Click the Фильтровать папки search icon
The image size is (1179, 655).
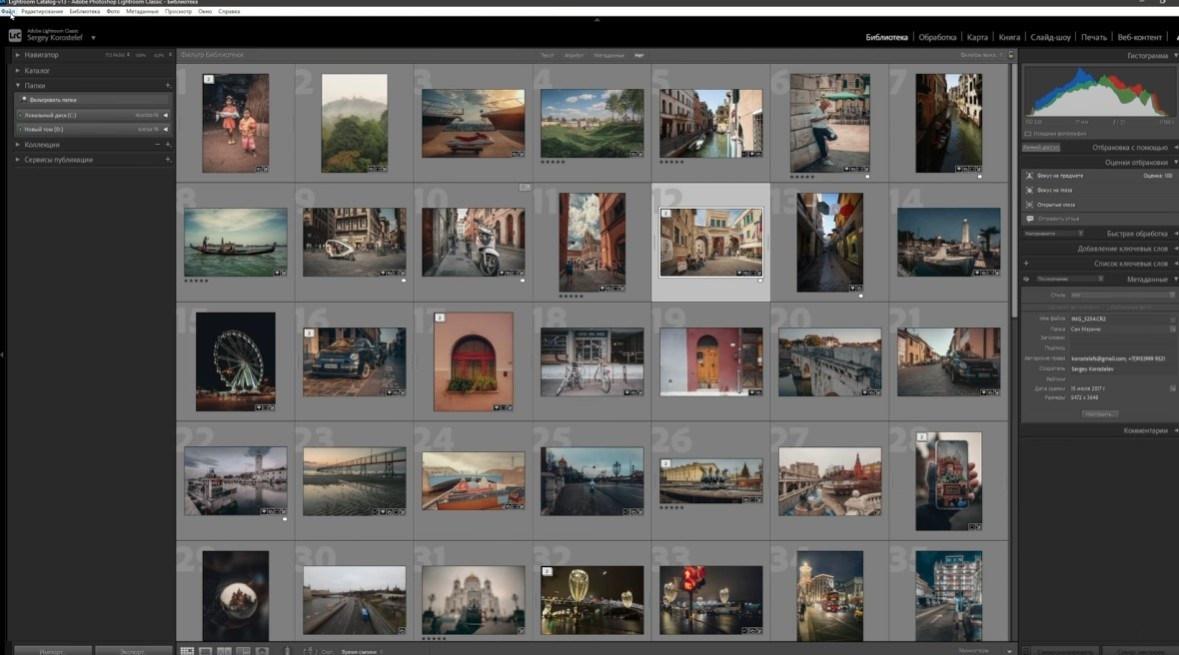pyautogui.click(x=24, y=99)
